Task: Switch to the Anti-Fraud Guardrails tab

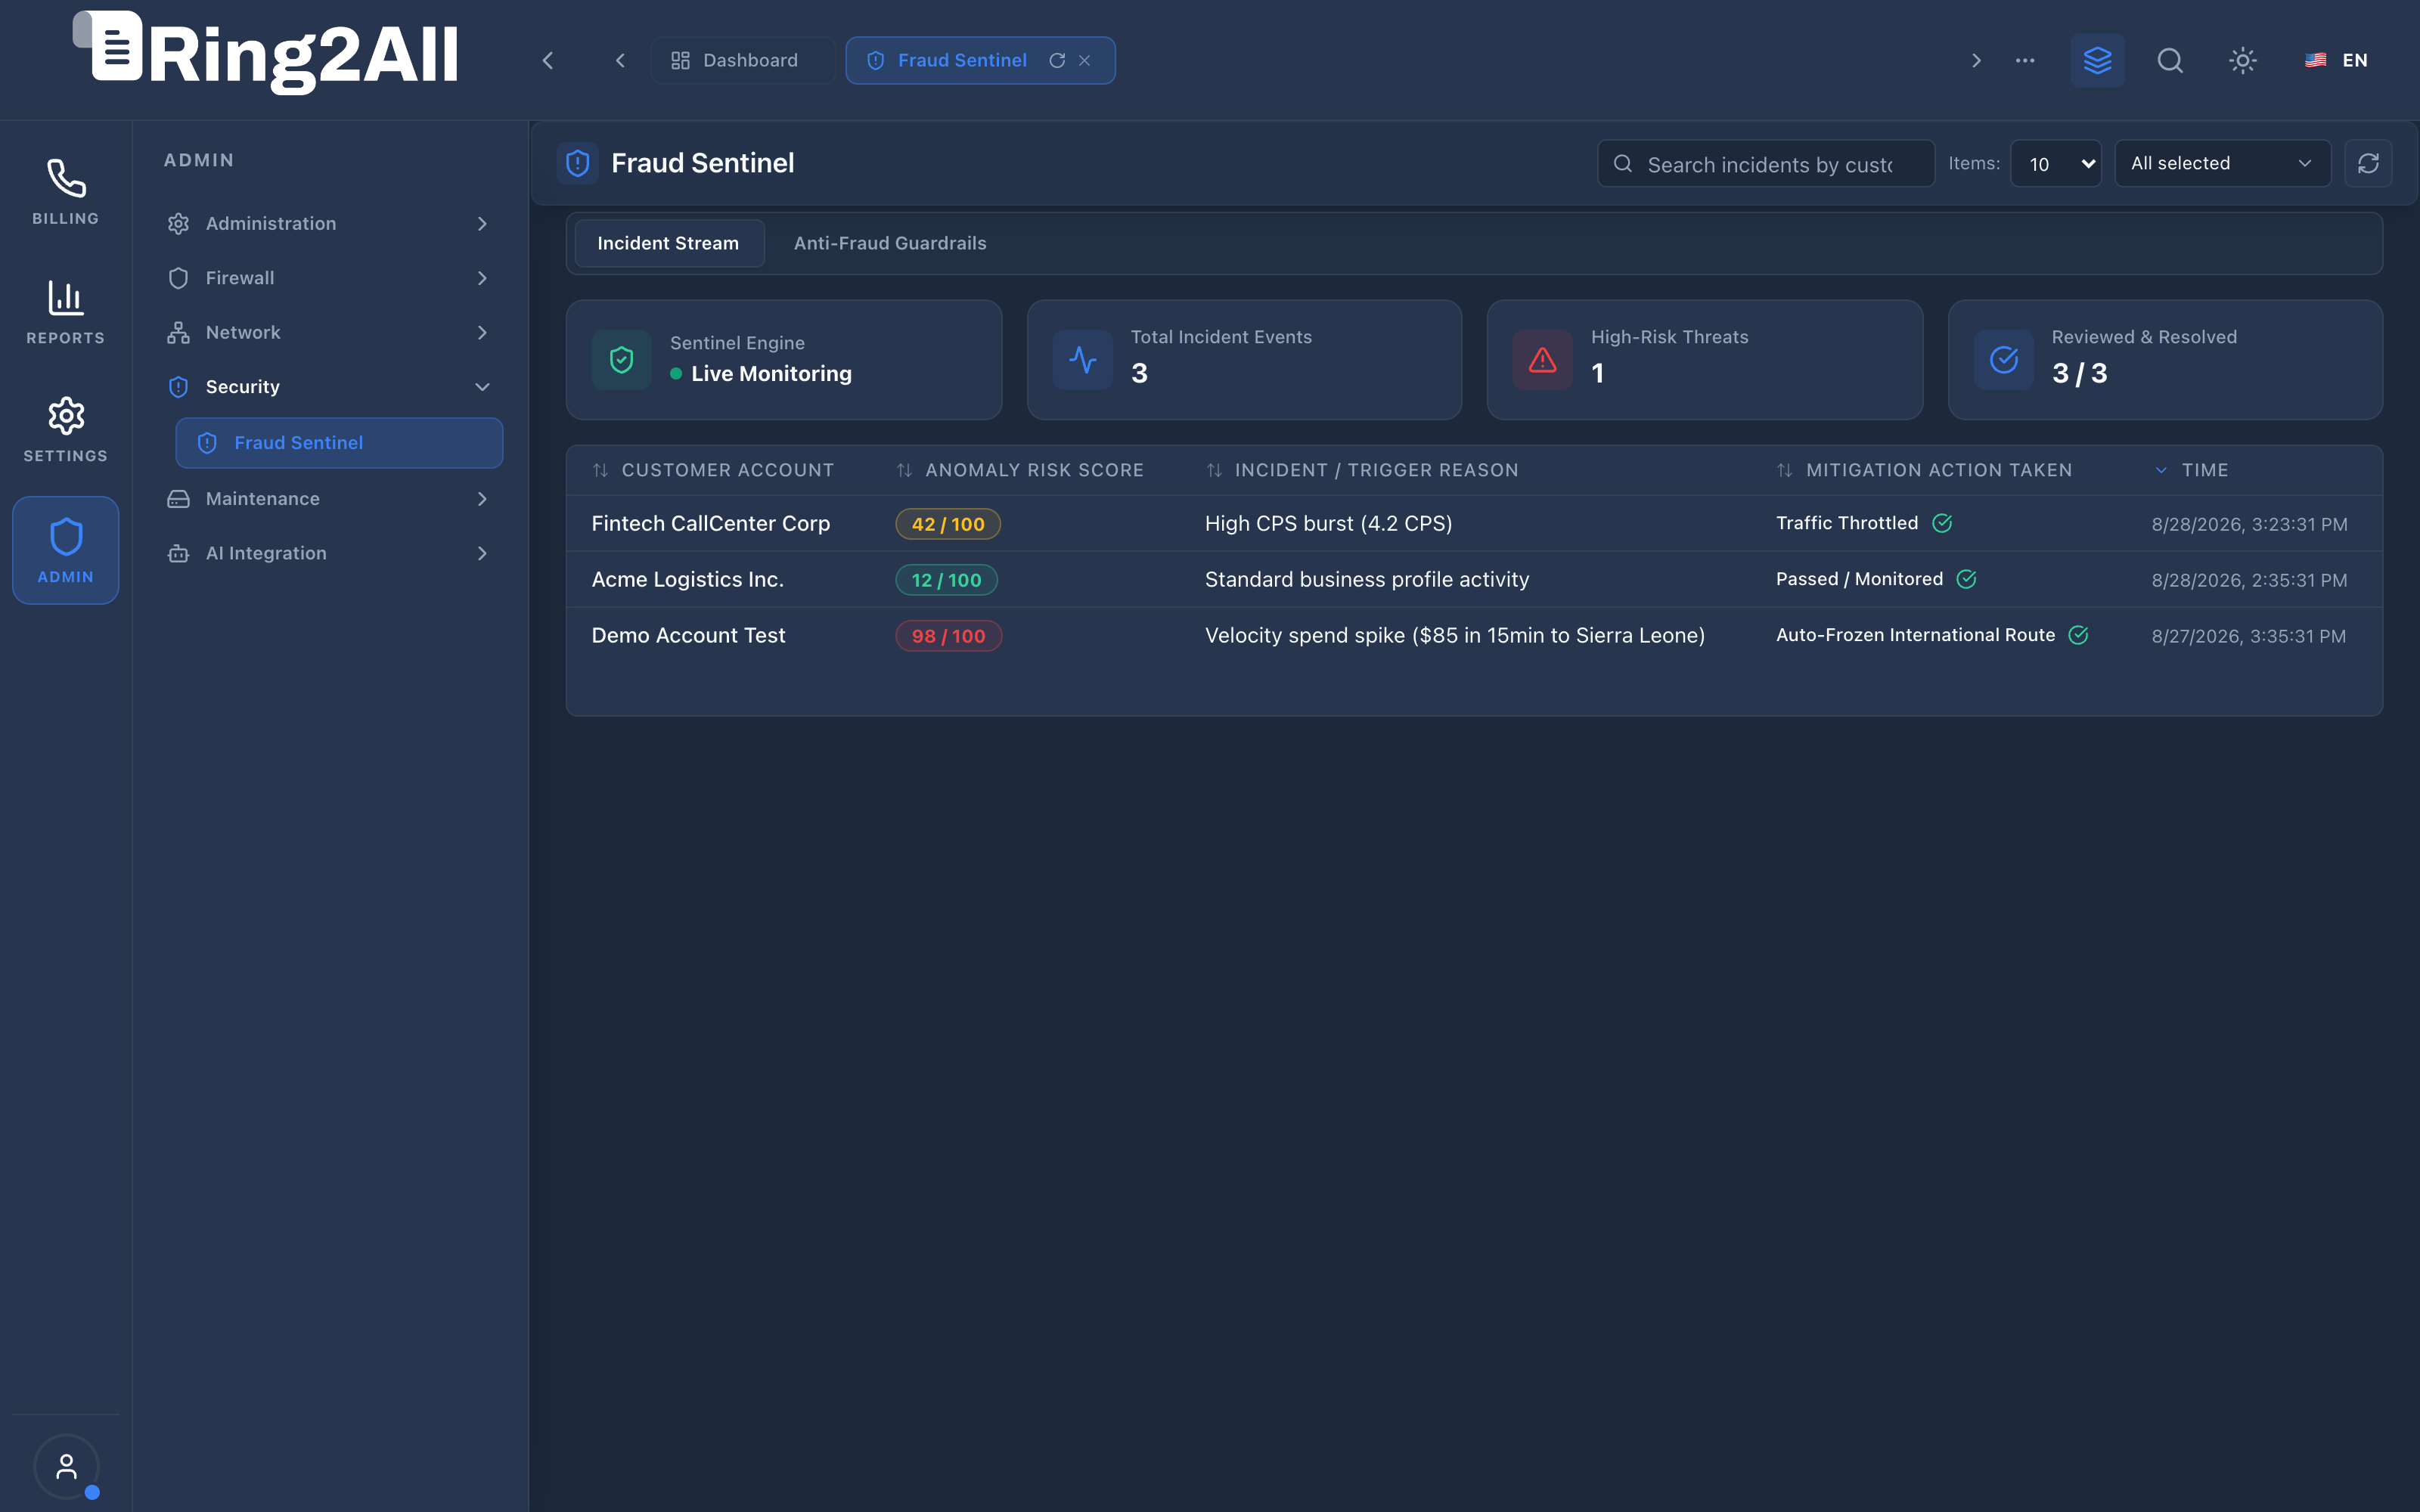Action: 890,243
